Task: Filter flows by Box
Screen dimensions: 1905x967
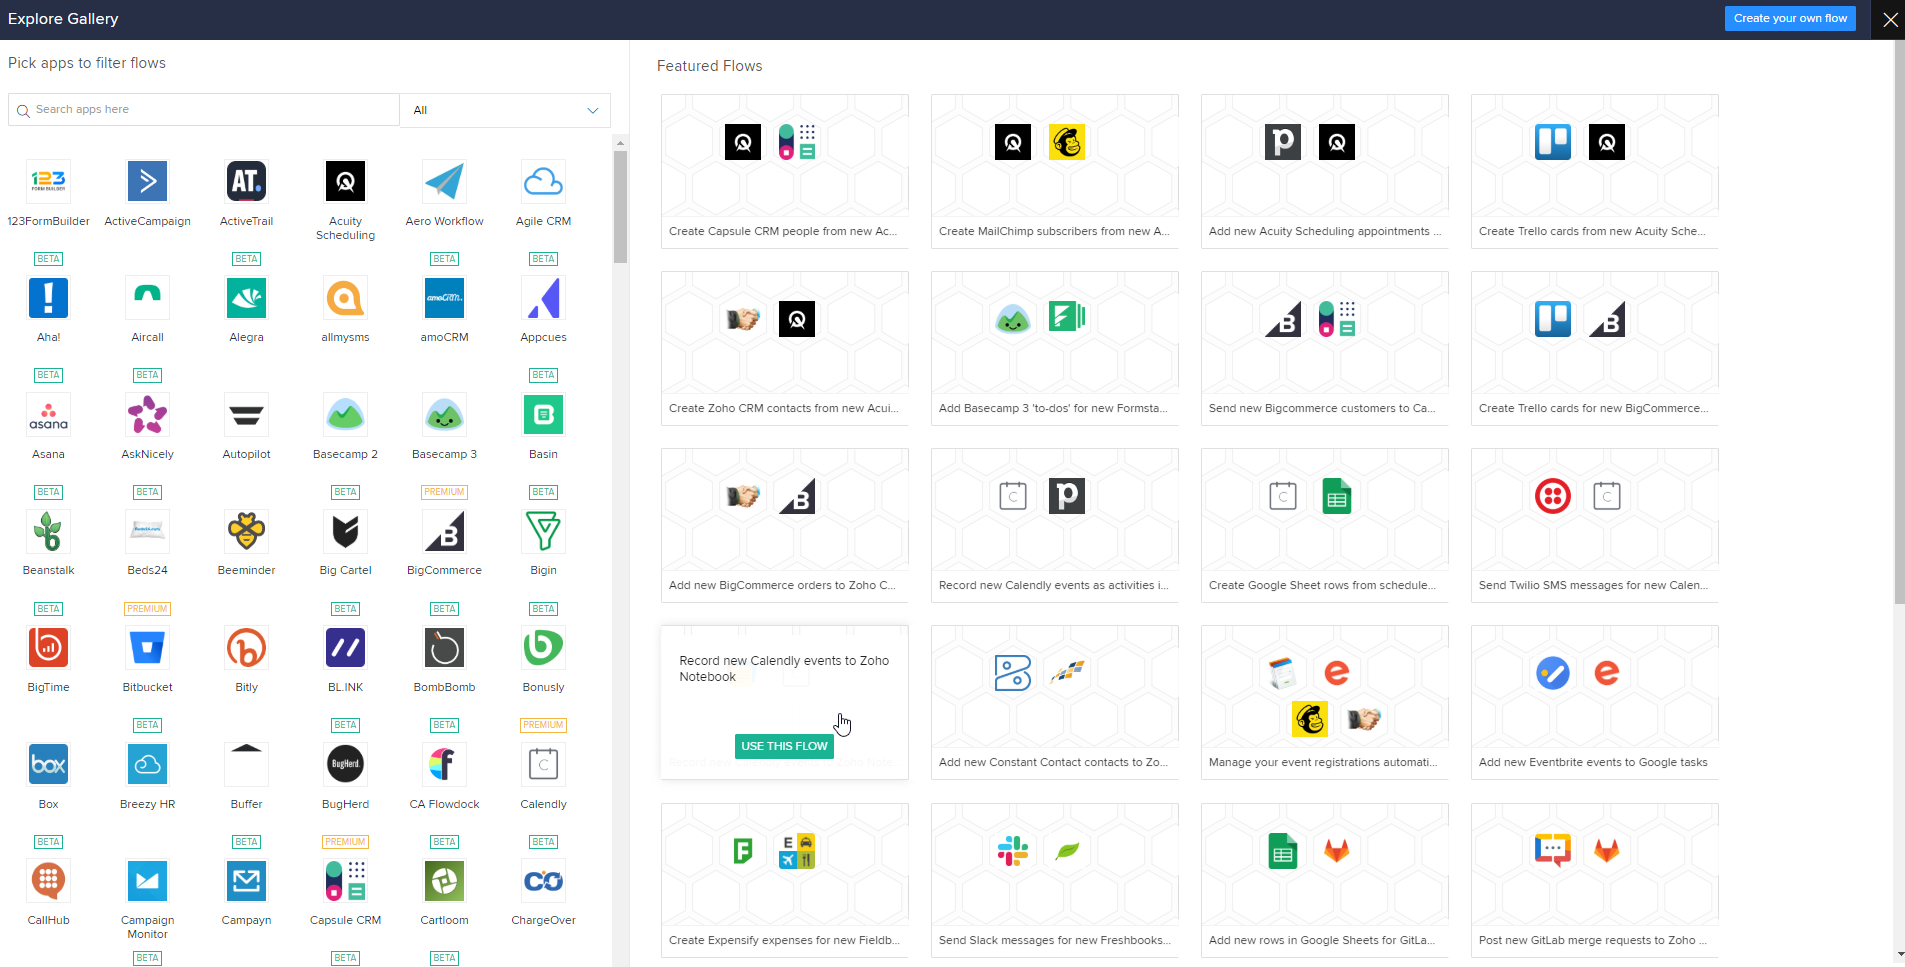Action: pyautogui.click(x=48, y=765)
